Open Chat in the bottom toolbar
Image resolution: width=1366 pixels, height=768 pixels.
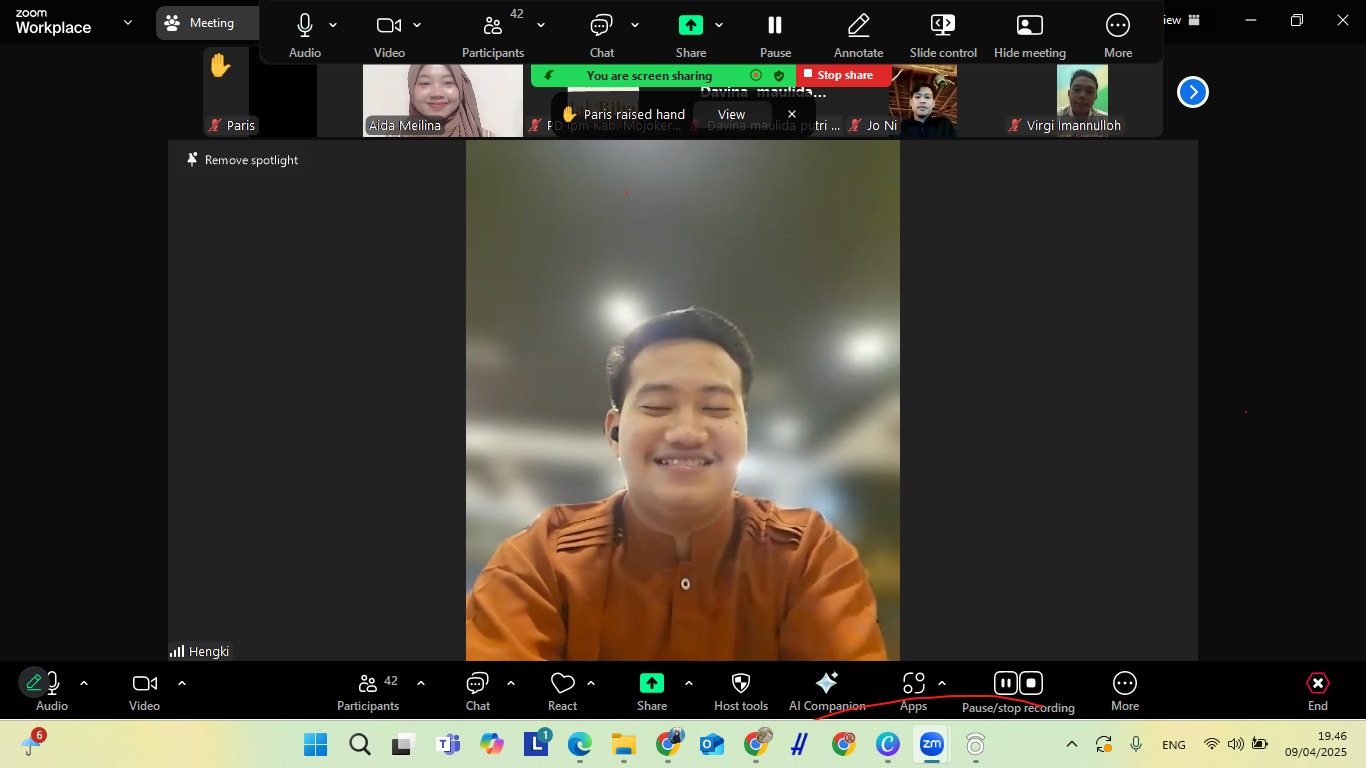[477, 691]
